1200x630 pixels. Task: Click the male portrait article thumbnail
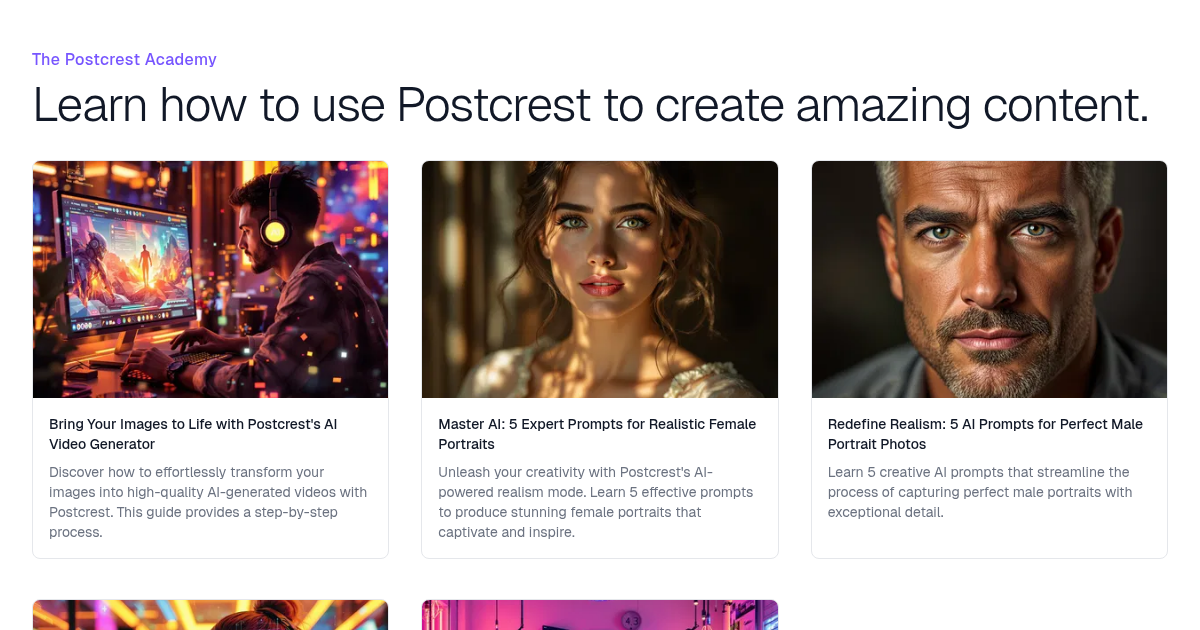point(989,279)
